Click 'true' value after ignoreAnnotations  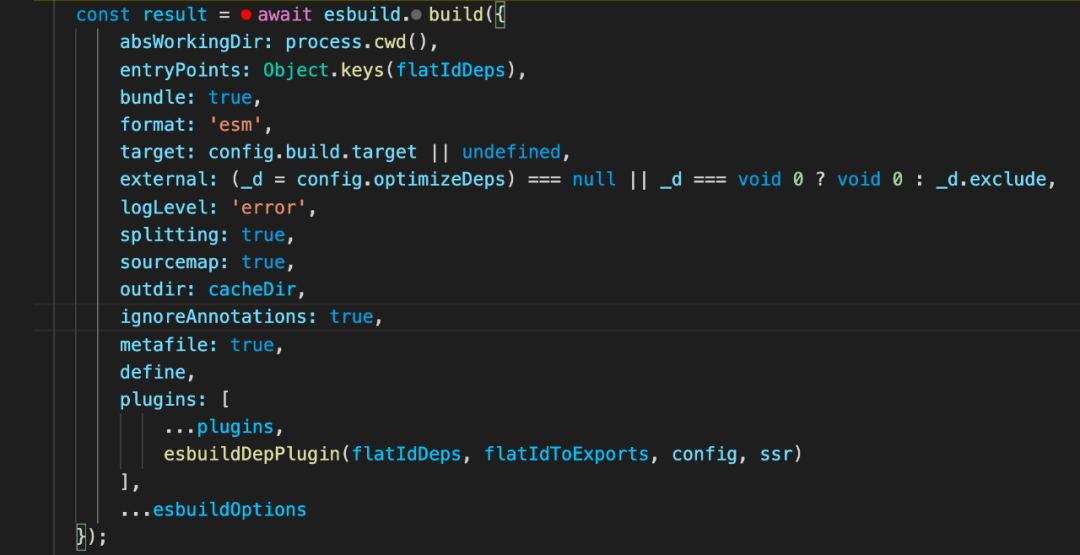click(x=351, y=317)
